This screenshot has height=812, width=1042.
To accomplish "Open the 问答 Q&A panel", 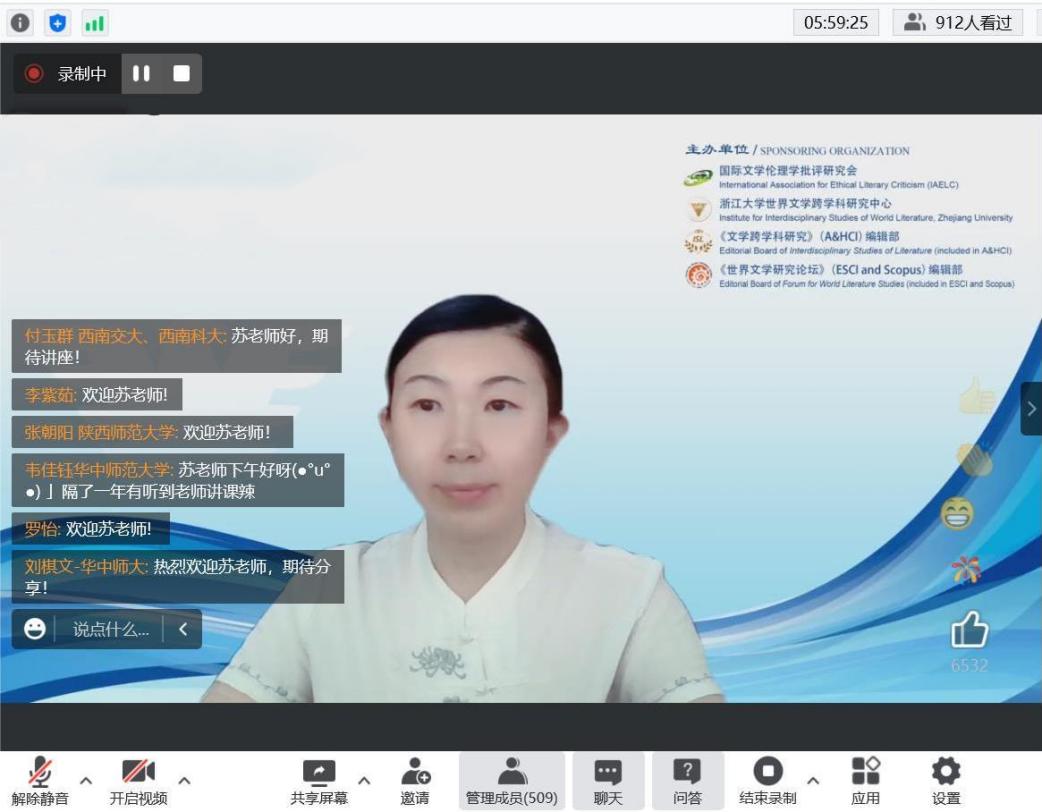I will click(687, 781).
